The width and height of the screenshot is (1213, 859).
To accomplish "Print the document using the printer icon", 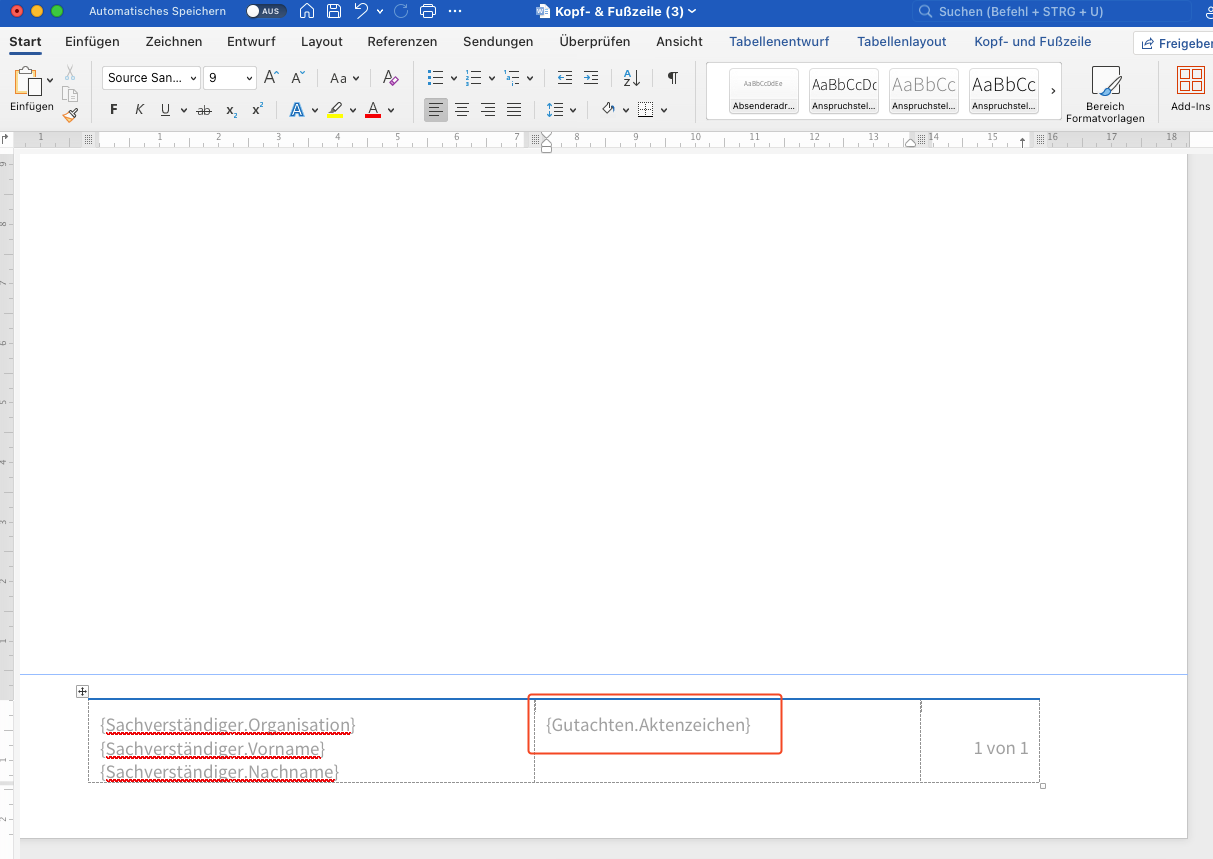I will pyautogui.click(x=428, y=12).
